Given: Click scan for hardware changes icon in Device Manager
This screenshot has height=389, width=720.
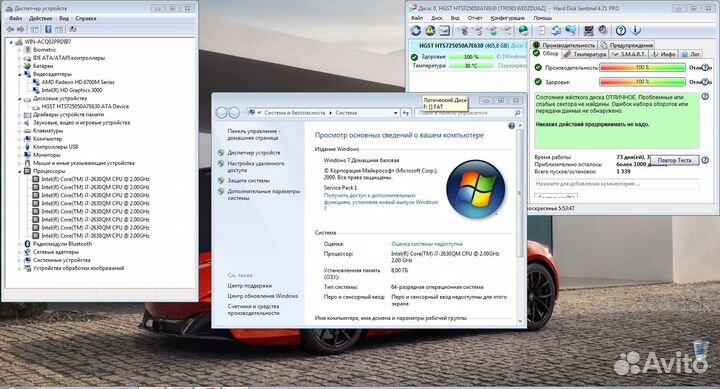Looking at the screenshot, I should click(x=73, y=29).
